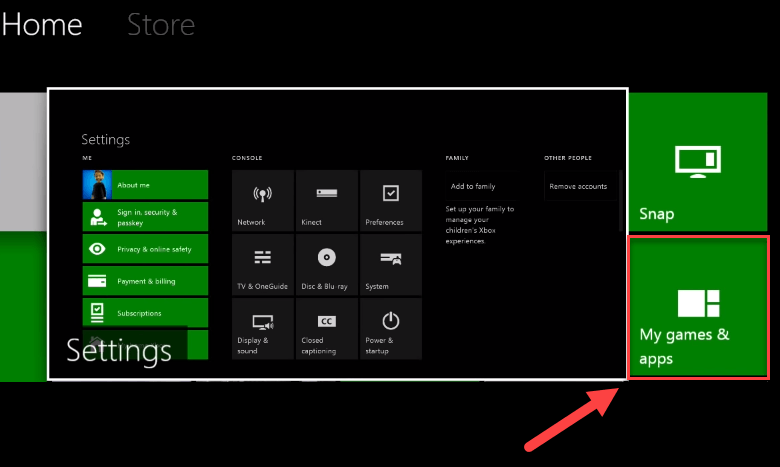Go to the Home tab
The image size is (780, 467).
coord(41,24)
